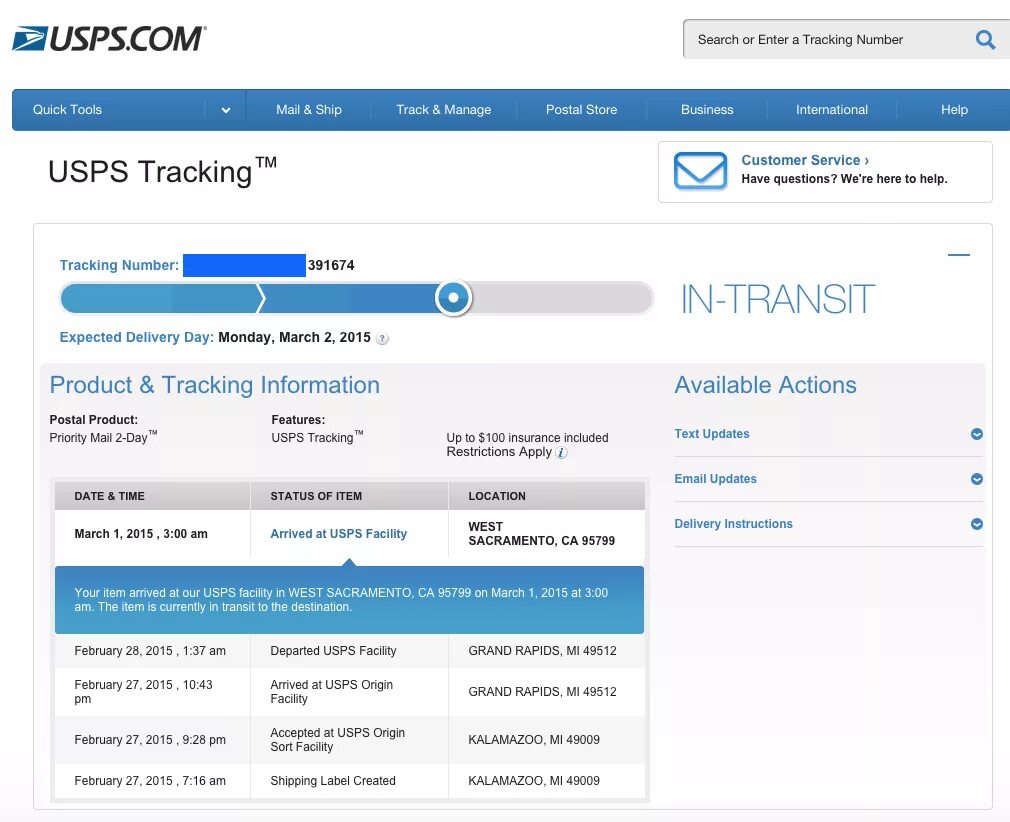Viewport: 1010px width, 822px height.
Task: Click the progress bar circle marker
Action: [x=453, y=298]
